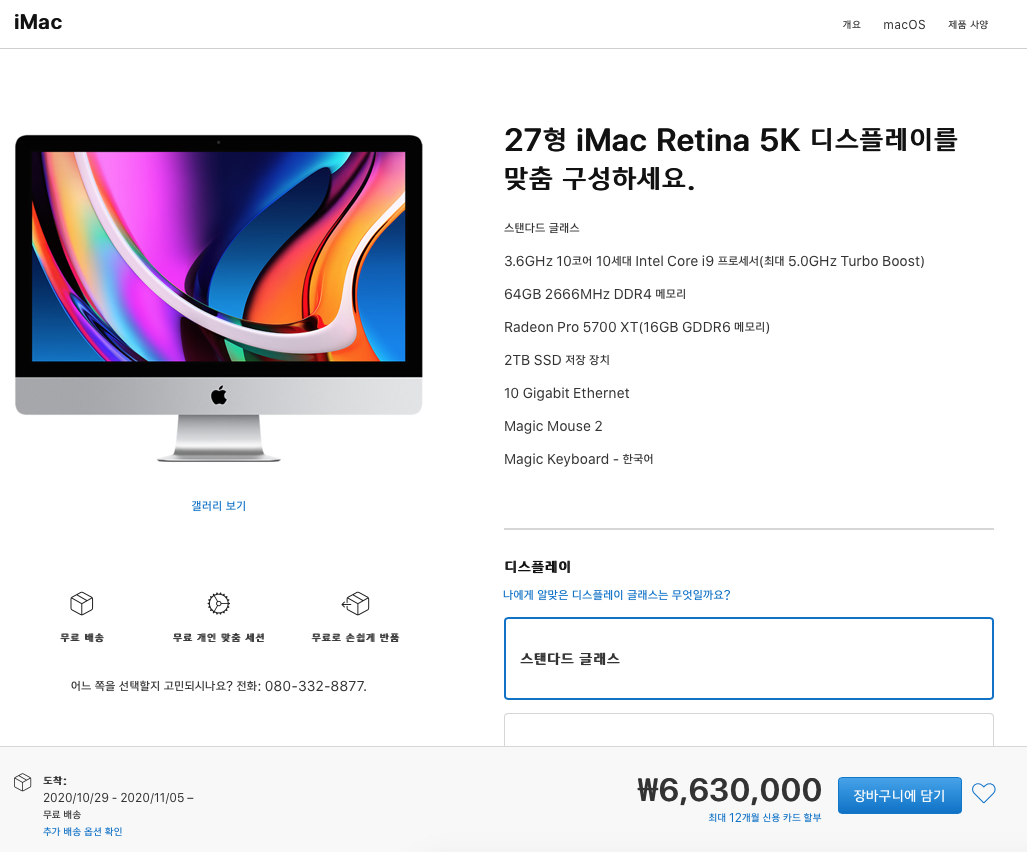Image resolution: width=1027 pixels, height=852 pixels.
Task: Click the 디스플레이 section heading
Action: tap(538, 566)
